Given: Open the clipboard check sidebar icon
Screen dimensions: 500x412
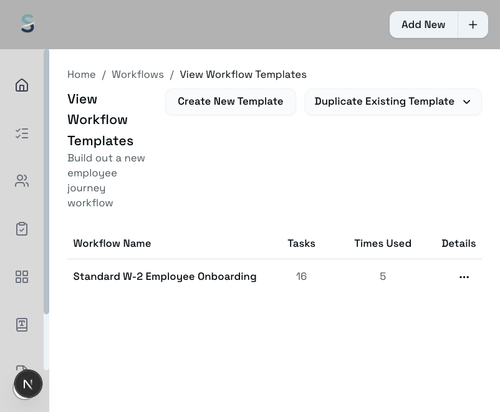Looking at the screenshot, I should click(22, 229).
